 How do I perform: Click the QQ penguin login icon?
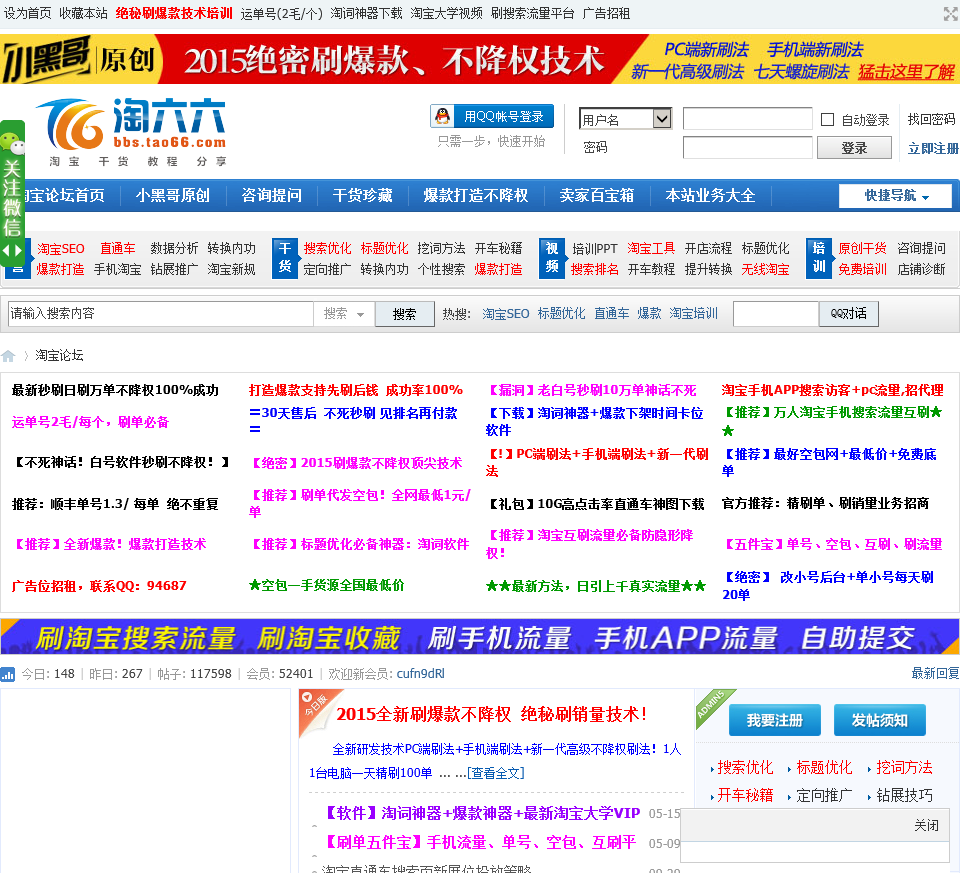442,116
